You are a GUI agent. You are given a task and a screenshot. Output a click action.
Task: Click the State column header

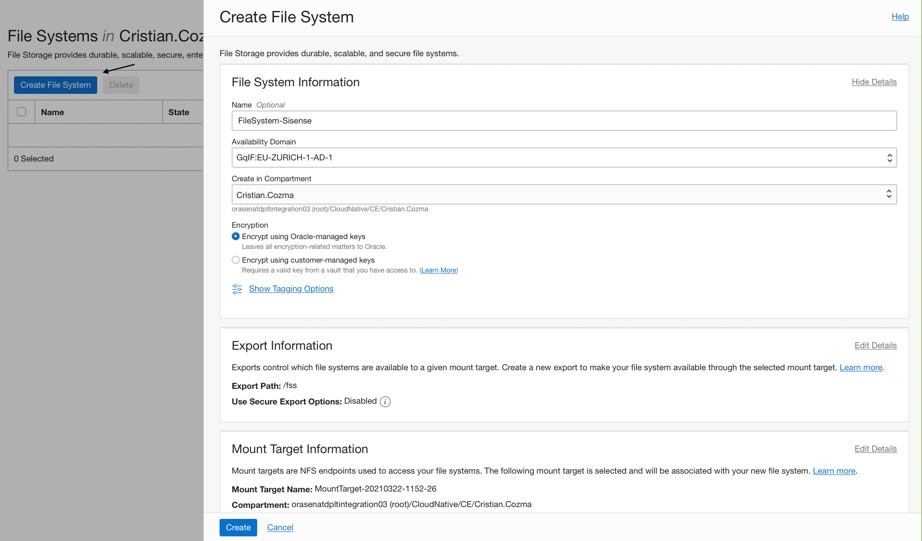pos(179,112)
